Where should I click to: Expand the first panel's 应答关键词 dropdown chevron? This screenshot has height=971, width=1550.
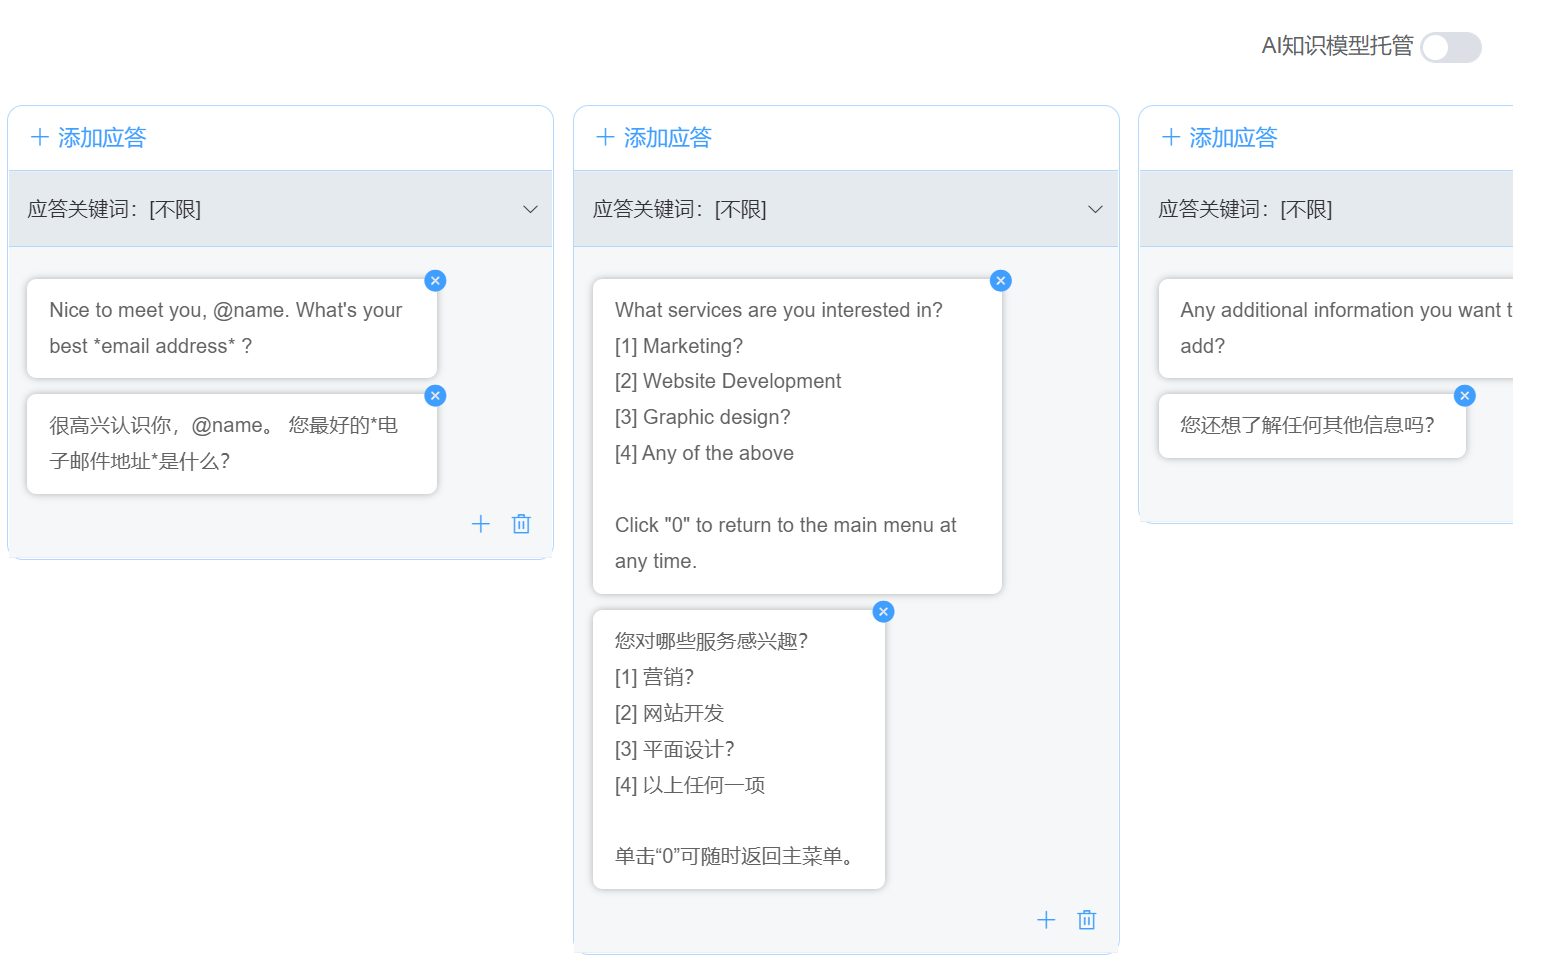[x=530, y=209]
